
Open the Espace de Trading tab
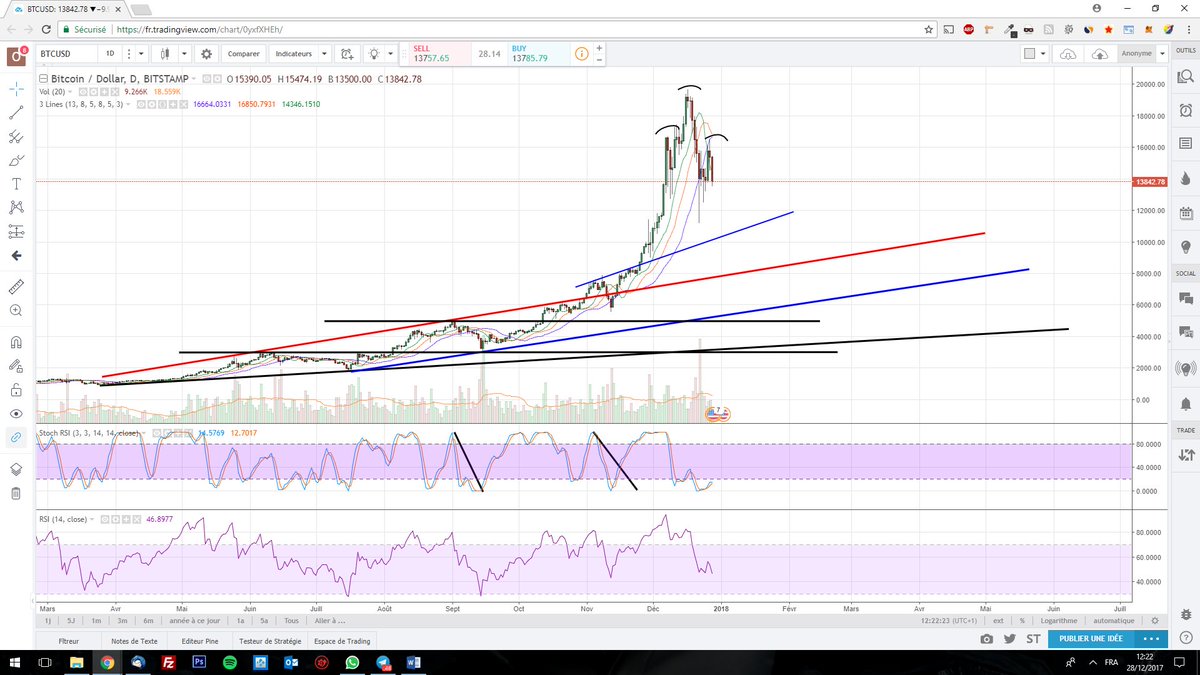click(342, 641)
